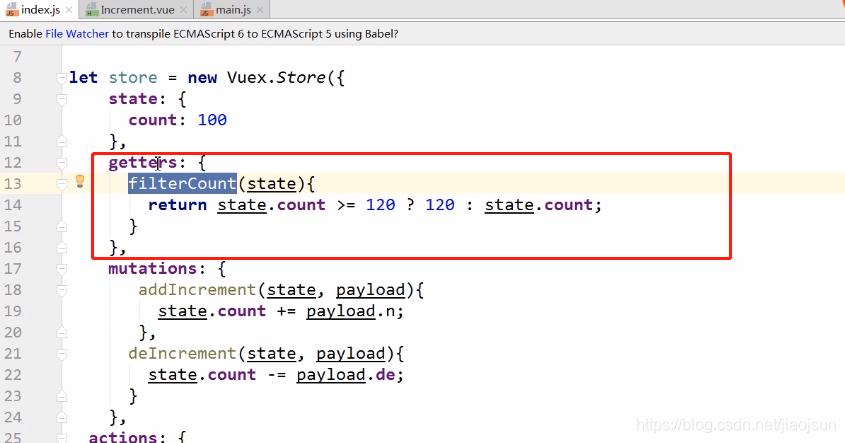Click the 'mutations' keyword
Image resolution: width=845 pixels, height=443 pixels.
(x=153, y=268)
